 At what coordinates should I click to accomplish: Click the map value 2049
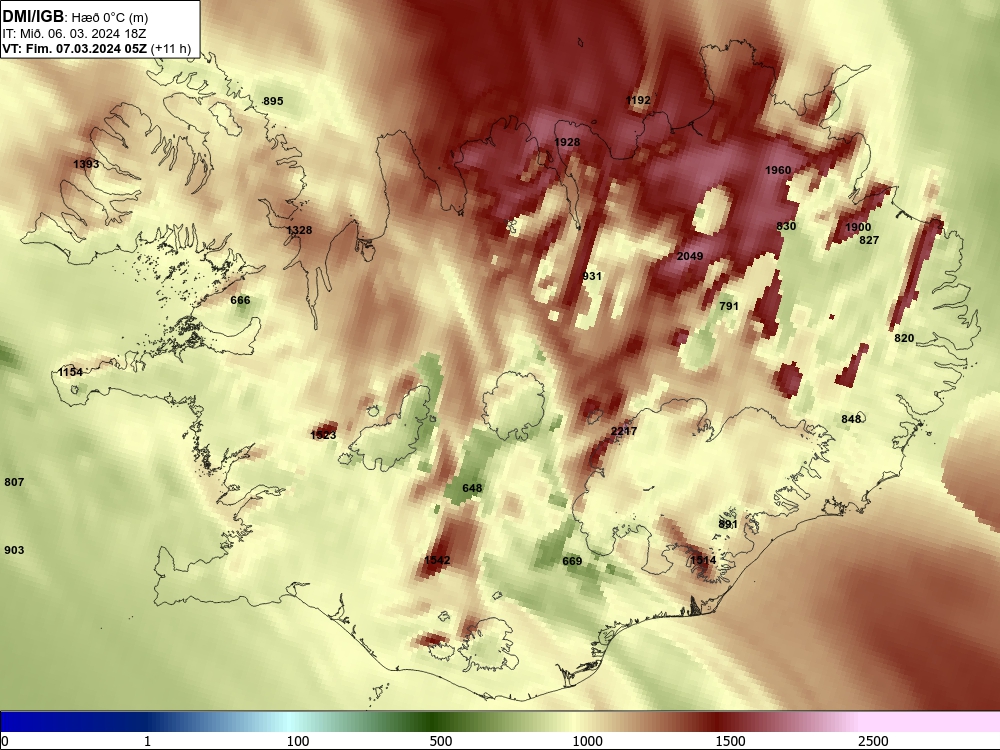(x=690, y=256)
